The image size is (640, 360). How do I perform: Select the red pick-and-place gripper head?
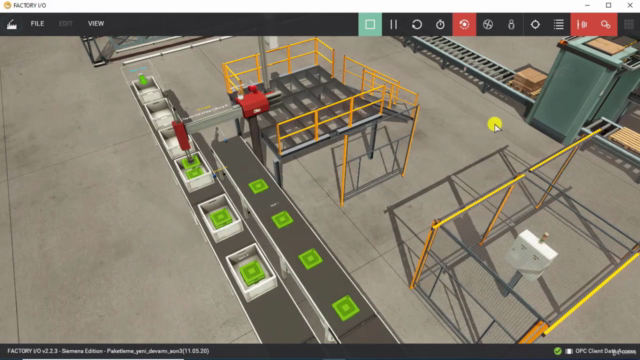coord(181,136)
